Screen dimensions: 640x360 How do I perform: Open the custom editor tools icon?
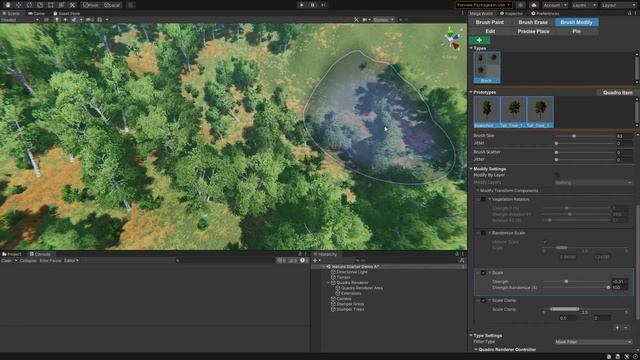click(x=72, y=5)
